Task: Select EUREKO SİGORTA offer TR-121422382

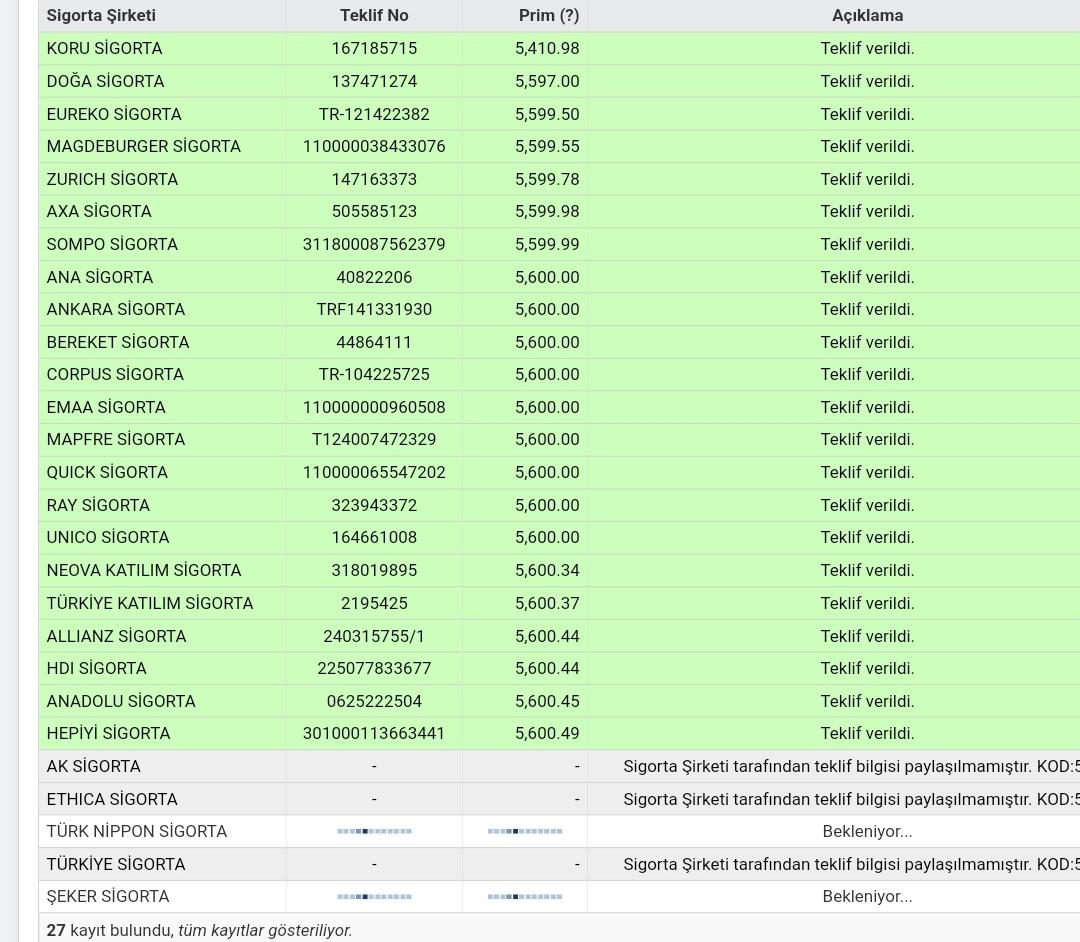Action: 374,114
